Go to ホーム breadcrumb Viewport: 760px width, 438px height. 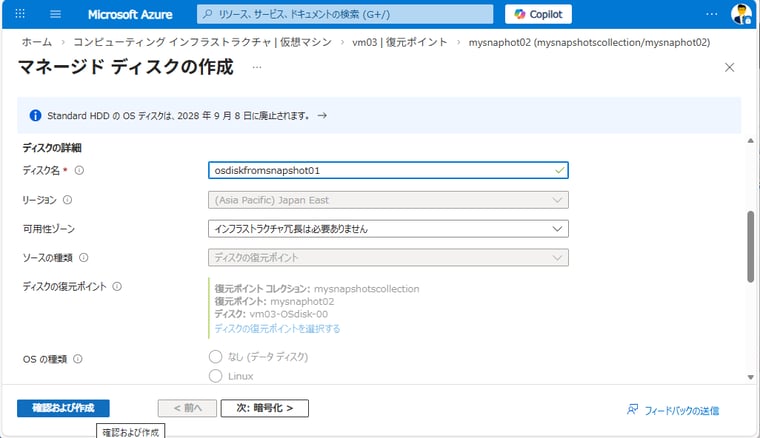(37, 42)
